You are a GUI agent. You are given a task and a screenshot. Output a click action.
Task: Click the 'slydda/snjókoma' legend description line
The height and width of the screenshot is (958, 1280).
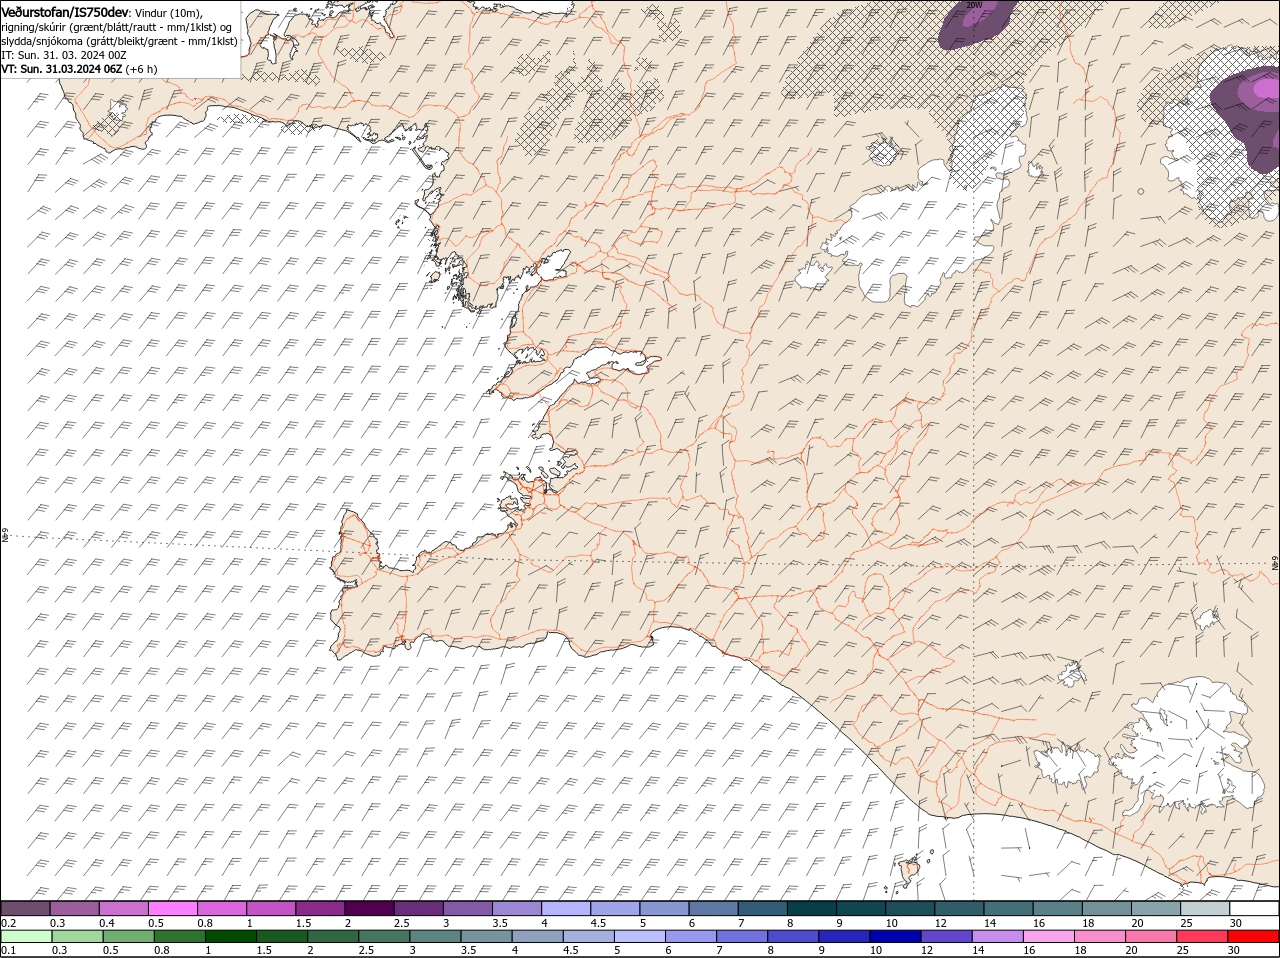pos(119,41)
